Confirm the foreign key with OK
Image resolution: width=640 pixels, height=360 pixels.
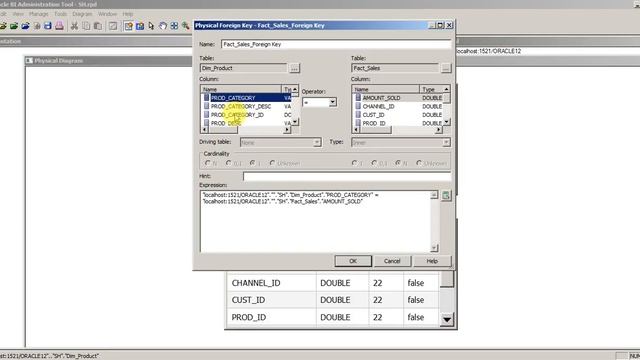click(x=353, y=261)
